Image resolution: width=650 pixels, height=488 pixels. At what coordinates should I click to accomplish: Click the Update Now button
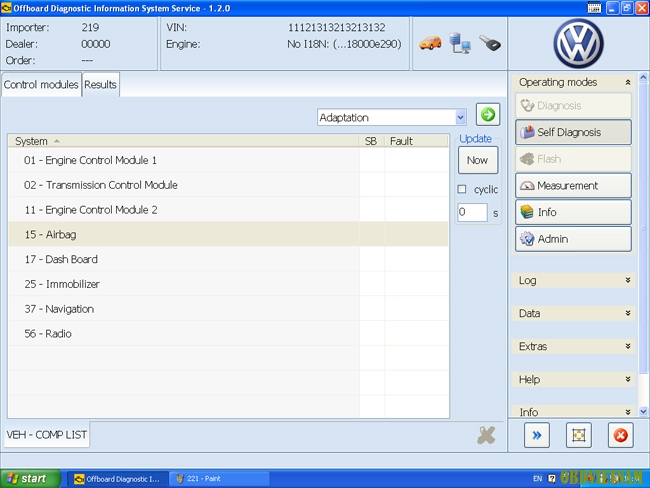click(x=478, y=160)
